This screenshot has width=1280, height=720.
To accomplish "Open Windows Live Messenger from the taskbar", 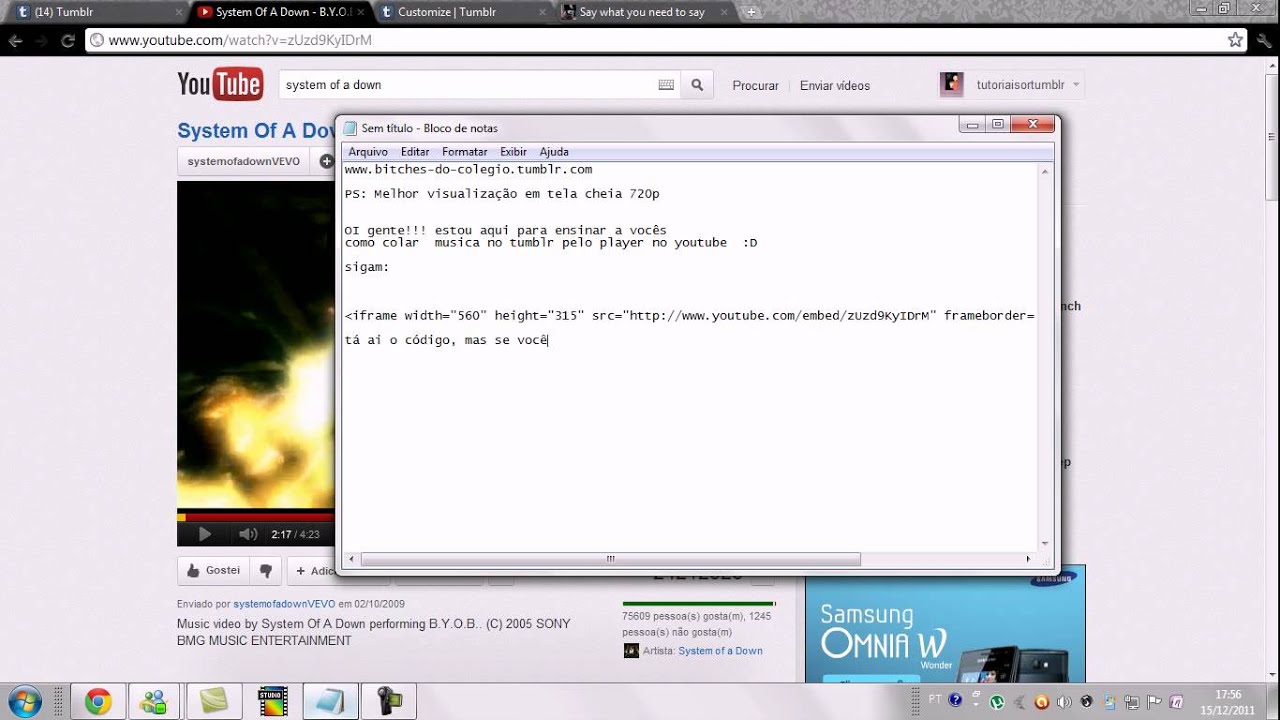I will pos(154,701).
